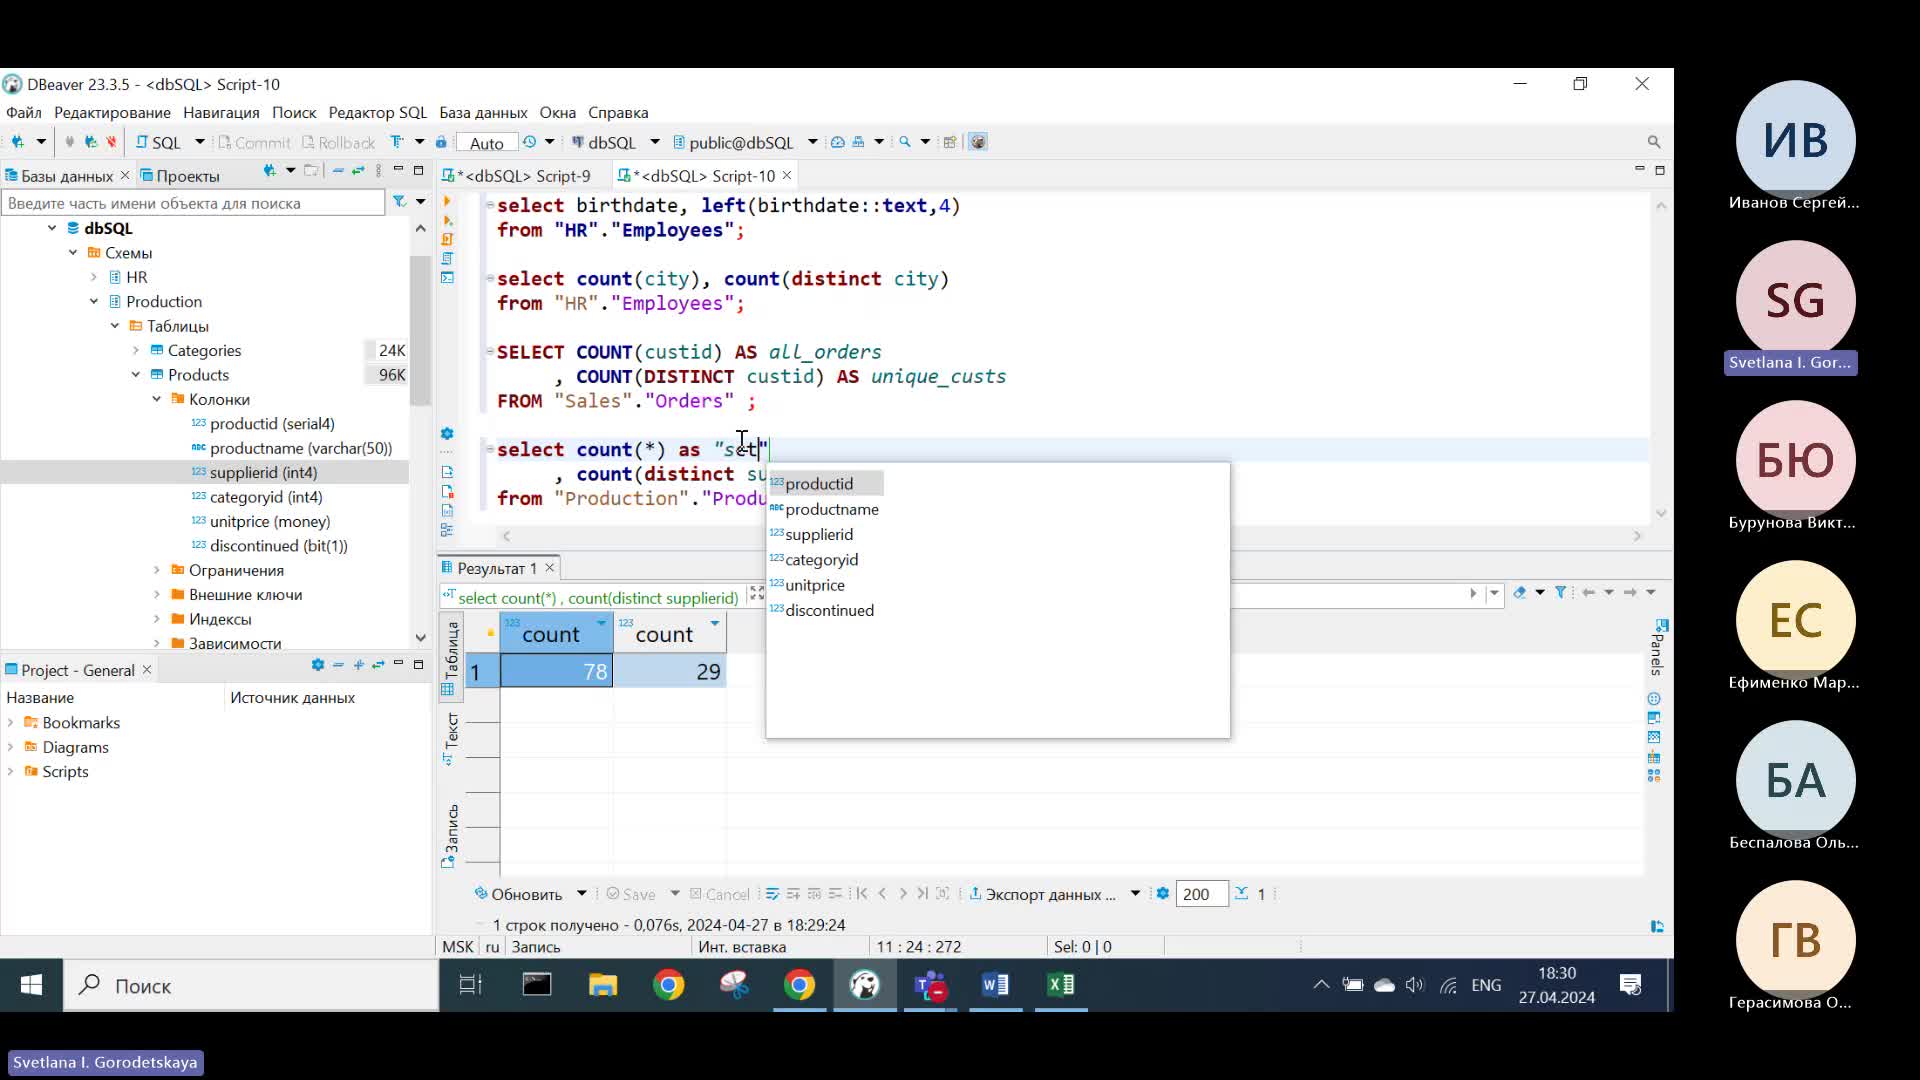Open the public@dbSQL schema dropdown arrow

812,142
